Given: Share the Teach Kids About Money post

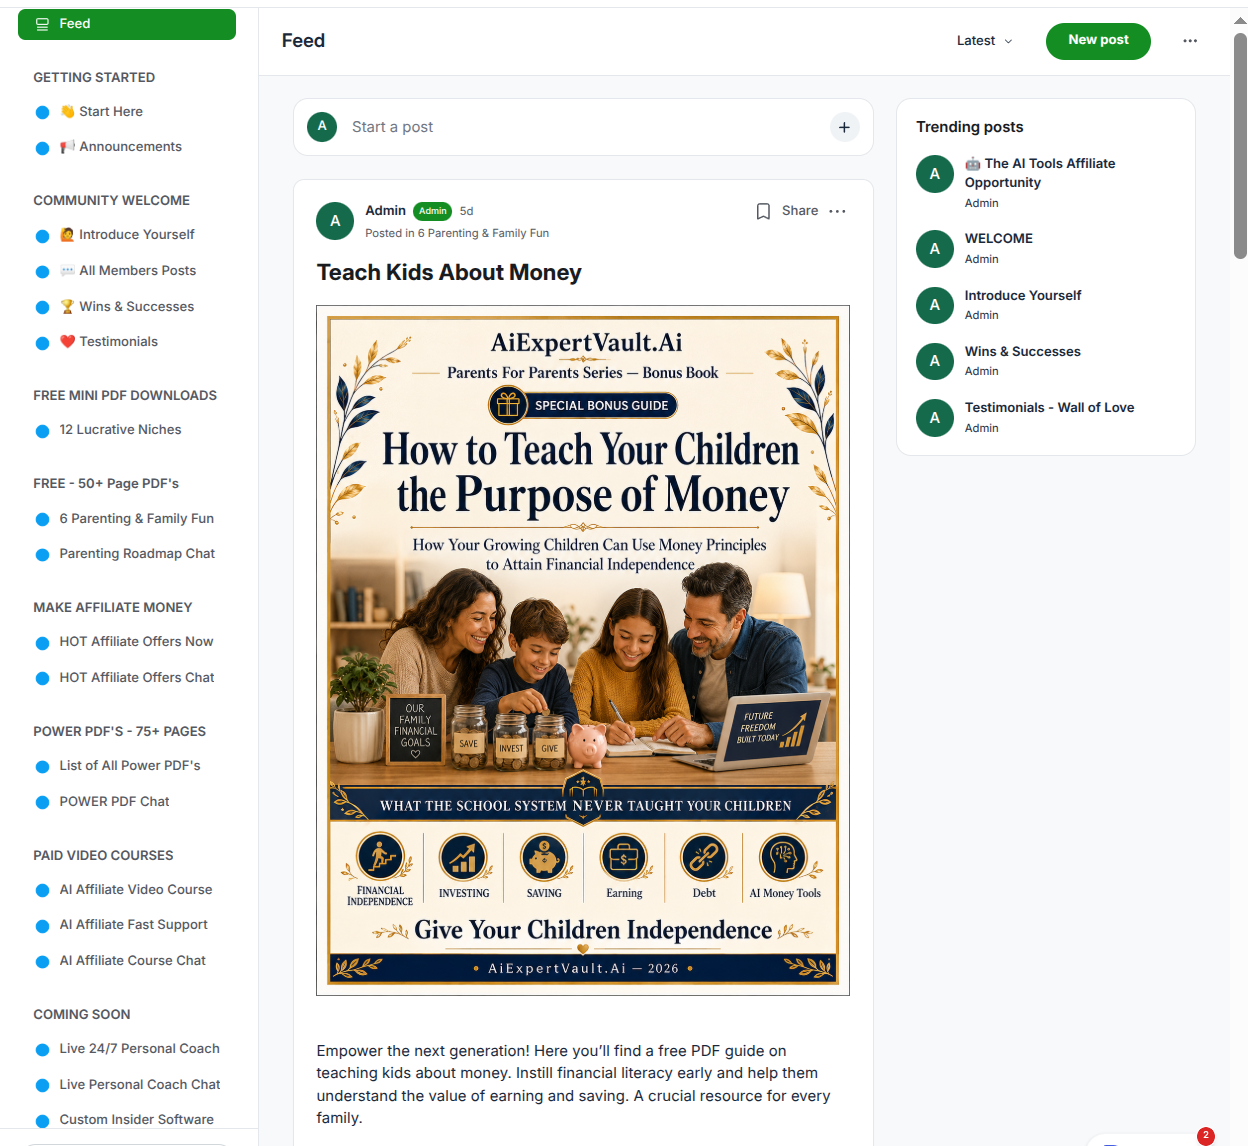Looking at the screenshot, I should click(800, 211).
